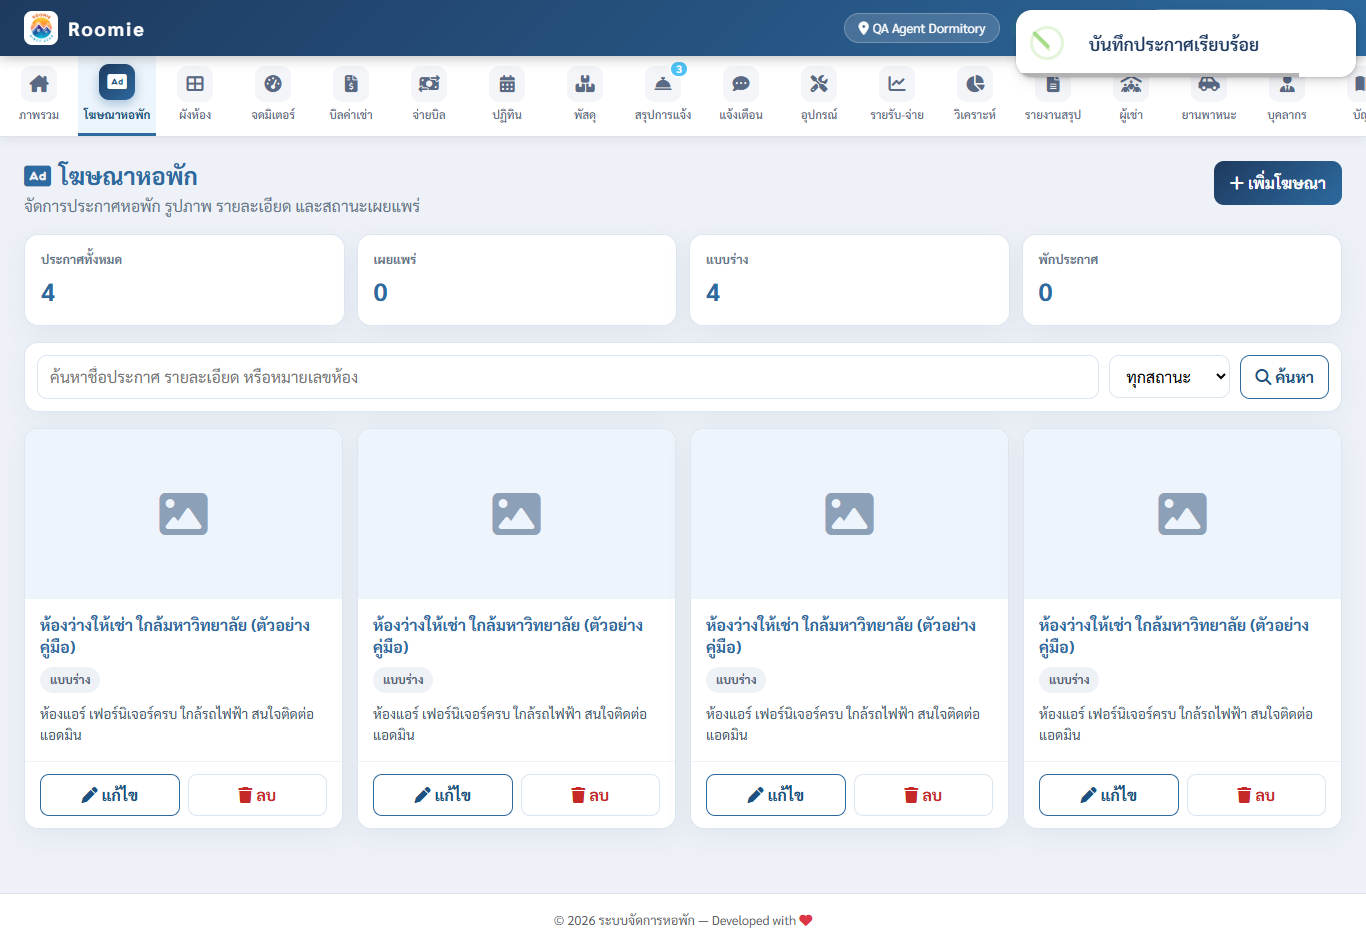Open บุคลากร staff icon
Viewport: 1366px width, 945px height.
1287,84
